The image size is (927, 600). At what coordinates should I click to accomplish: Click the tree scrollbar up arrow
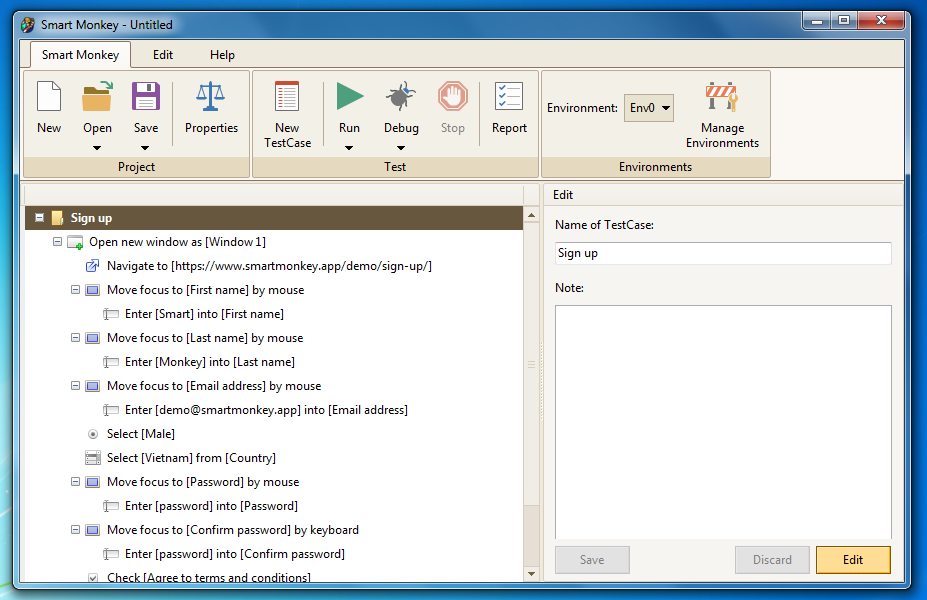pyautogui.click(x=531, y=215)
